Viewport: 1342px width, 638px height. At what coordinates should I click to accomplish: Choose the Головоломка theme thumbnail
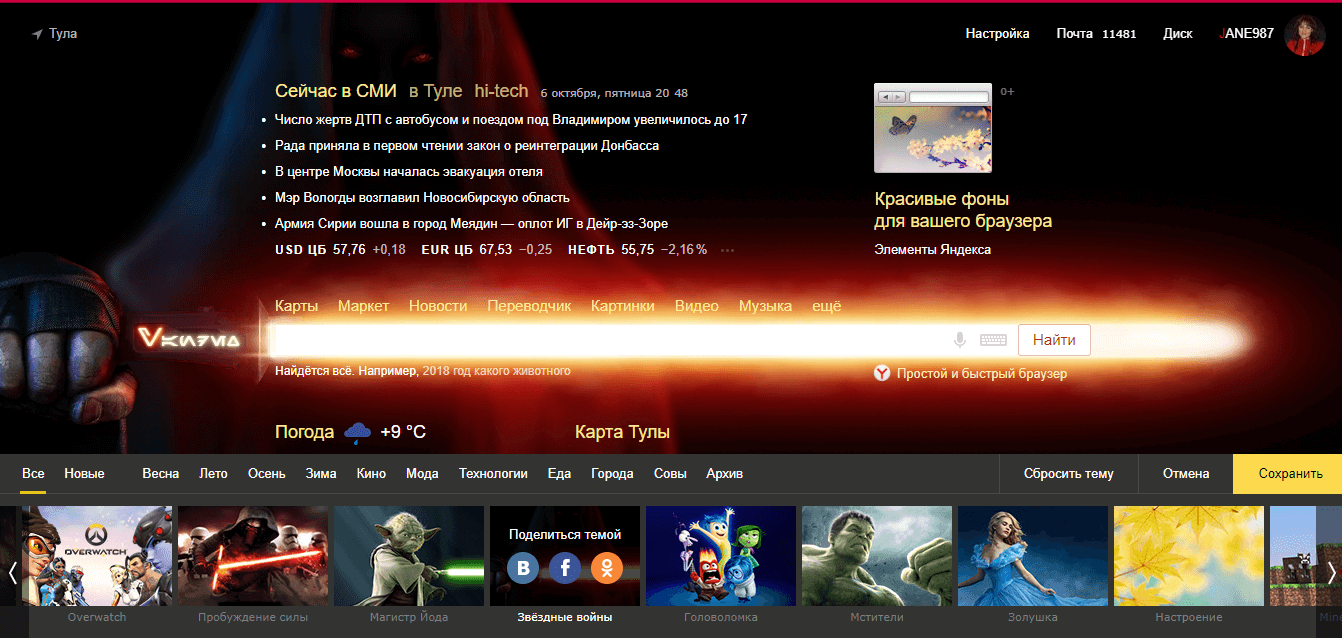(x=721, y=556)
